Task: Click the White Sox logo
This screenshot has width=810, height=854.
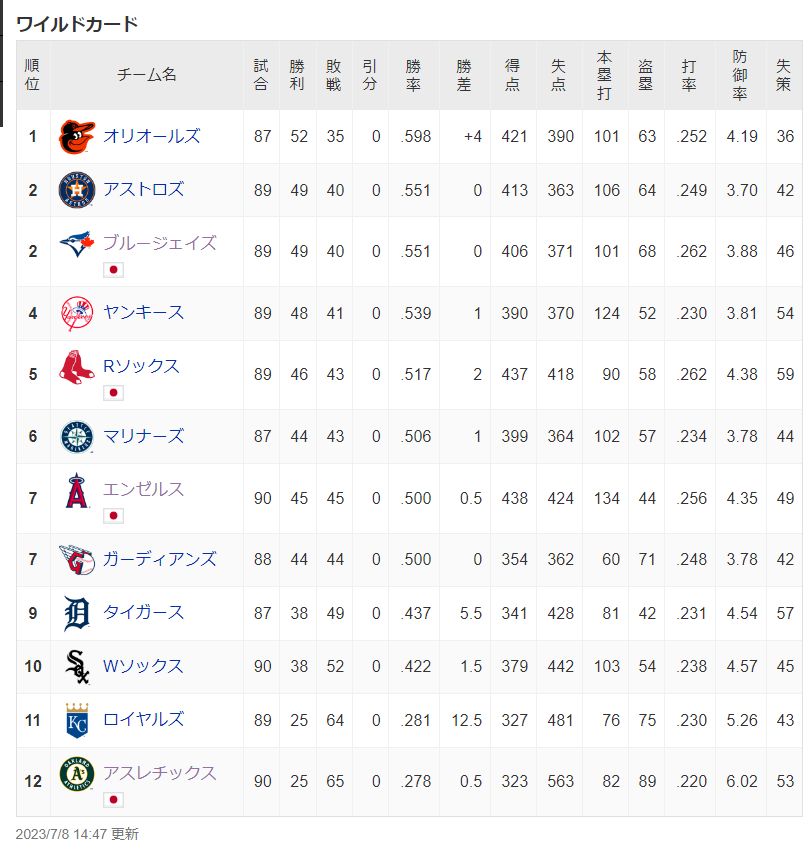Action: (77, 667)
